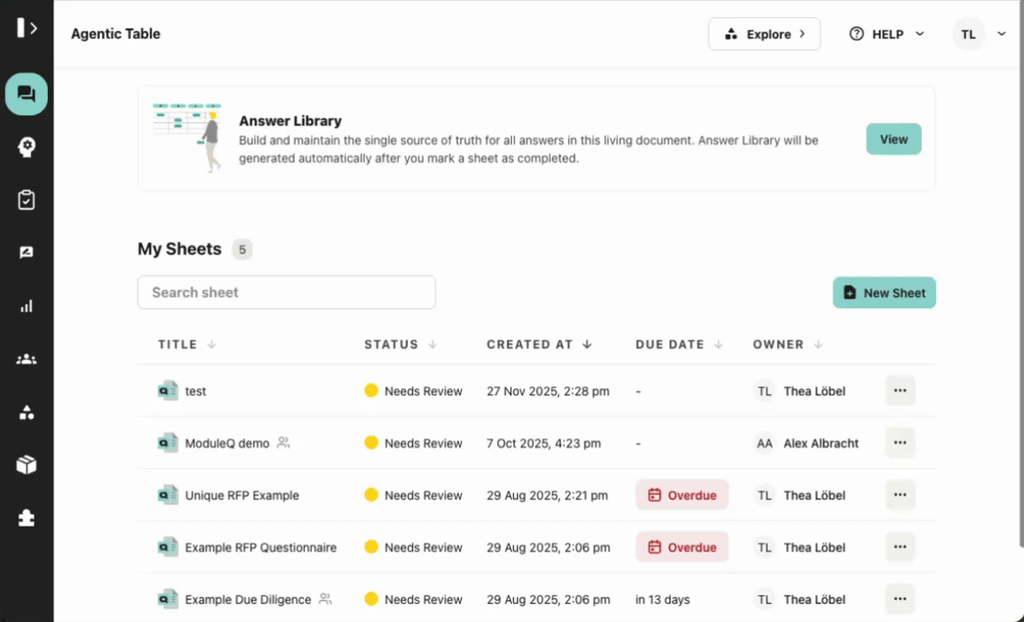
Task: View the Answer Library
Action: click(893, 139)
